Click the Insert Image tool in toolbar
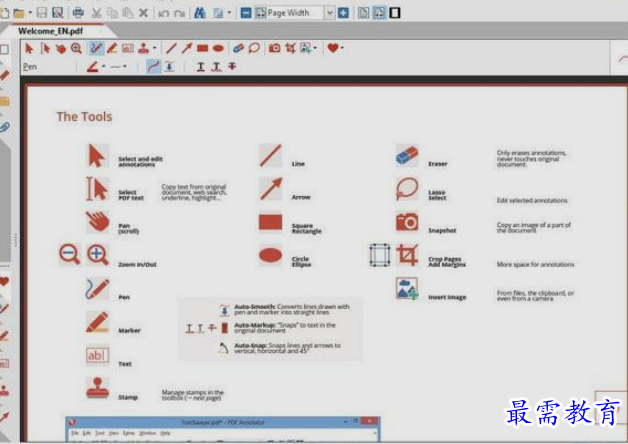Image resolution: width=628 pixels, height=444 pixels. [306, 48]
